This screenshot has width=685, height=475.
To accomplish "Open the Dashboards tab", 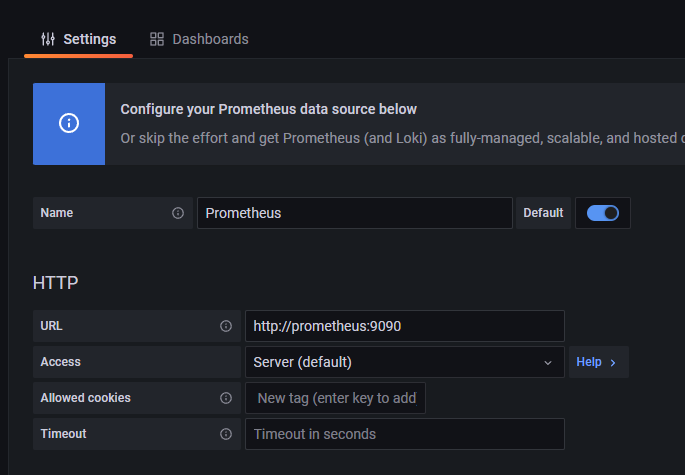I will pos(199,39).
